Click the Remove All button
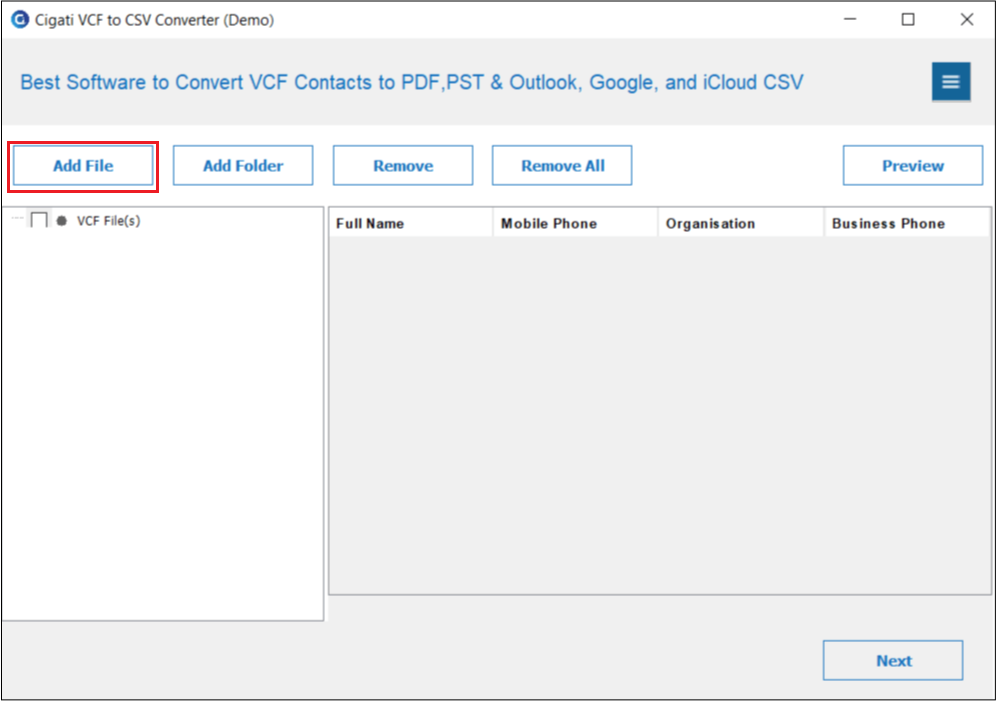 (562, 166)
